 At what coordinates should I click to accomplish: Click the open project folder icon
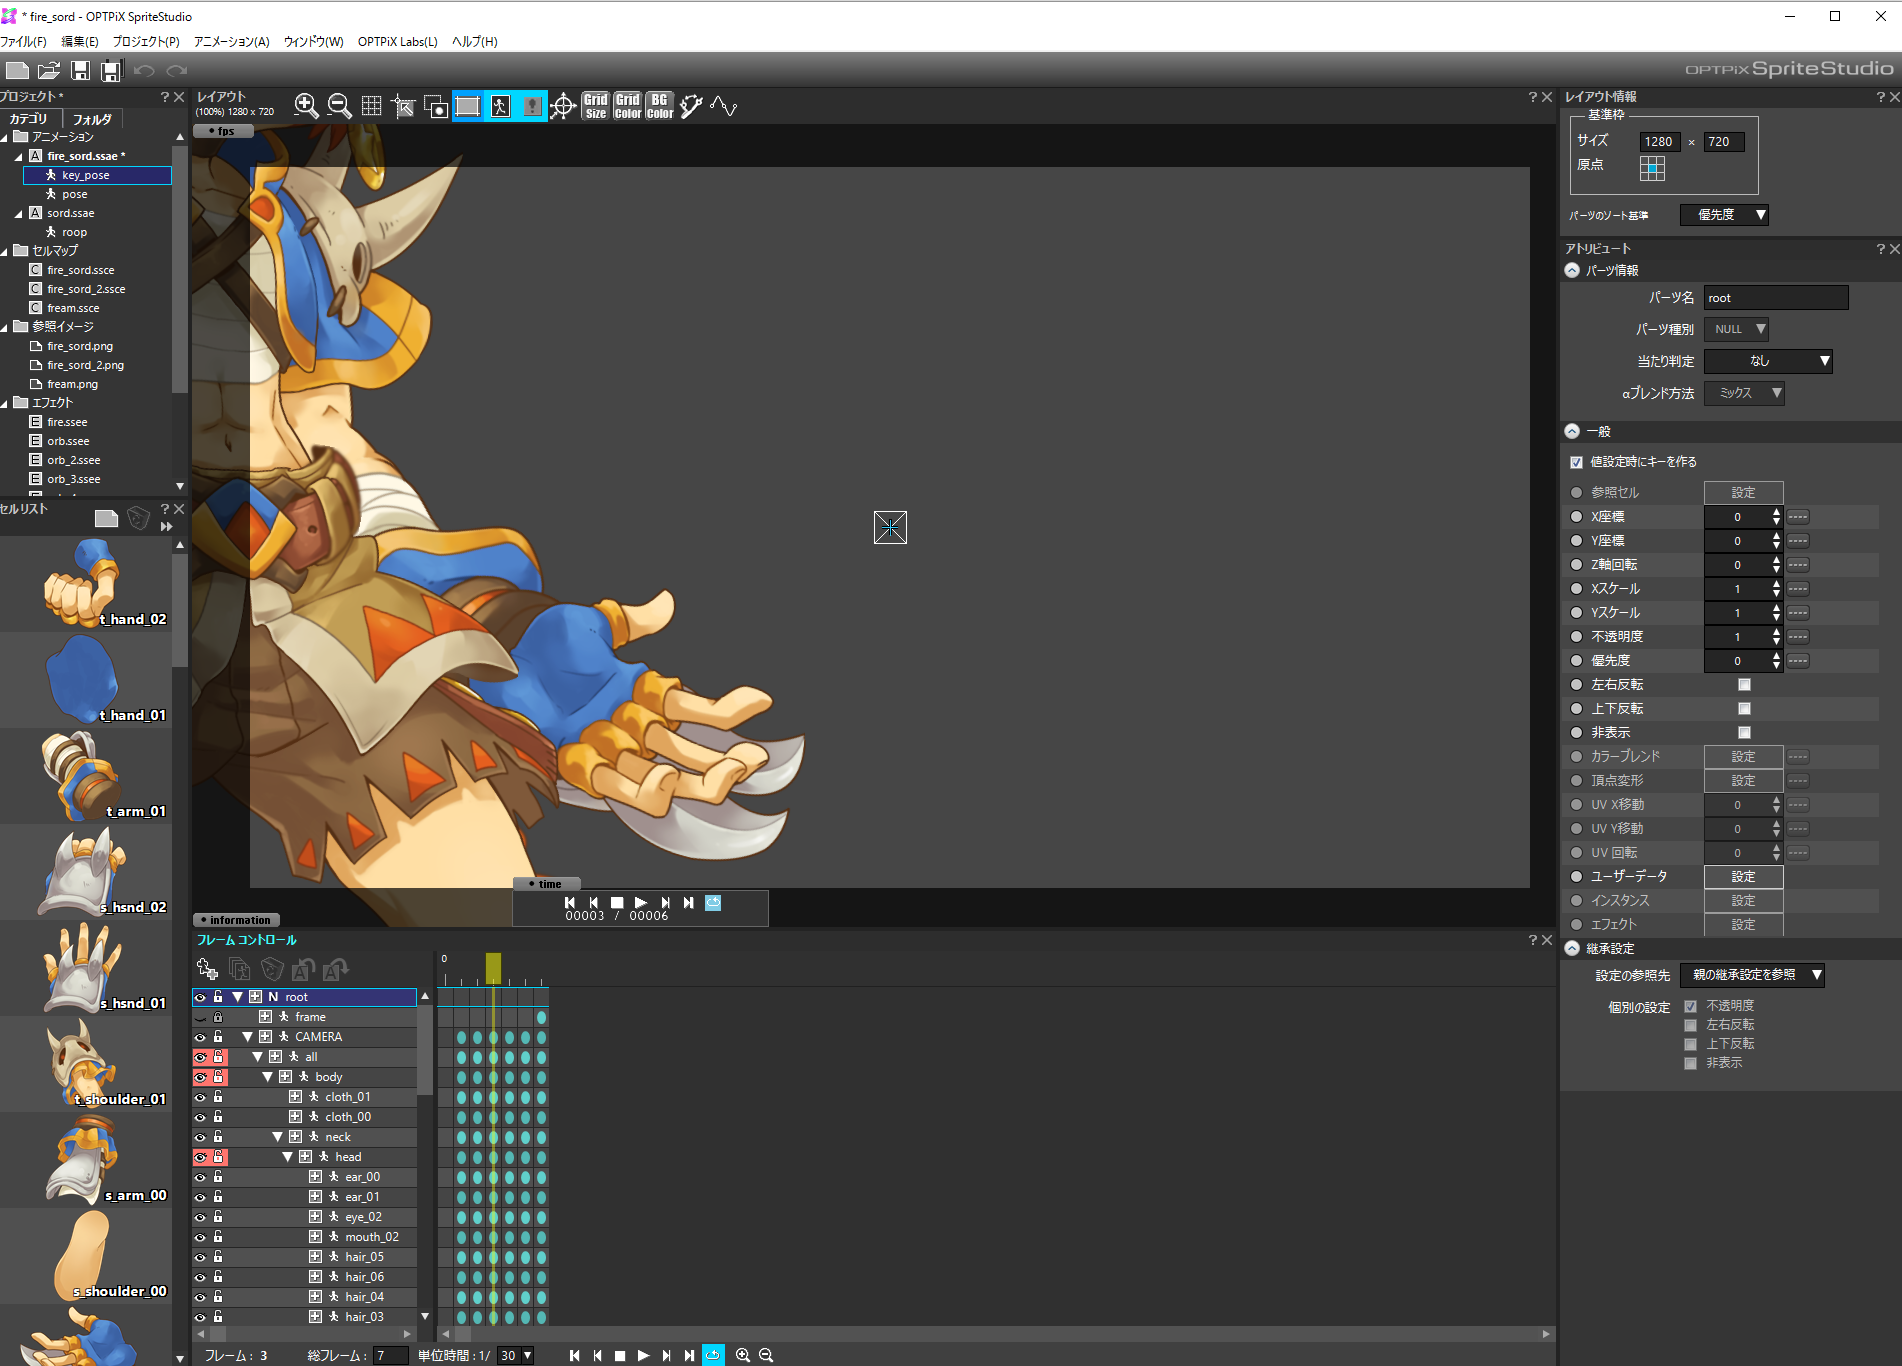pos(49,70)
